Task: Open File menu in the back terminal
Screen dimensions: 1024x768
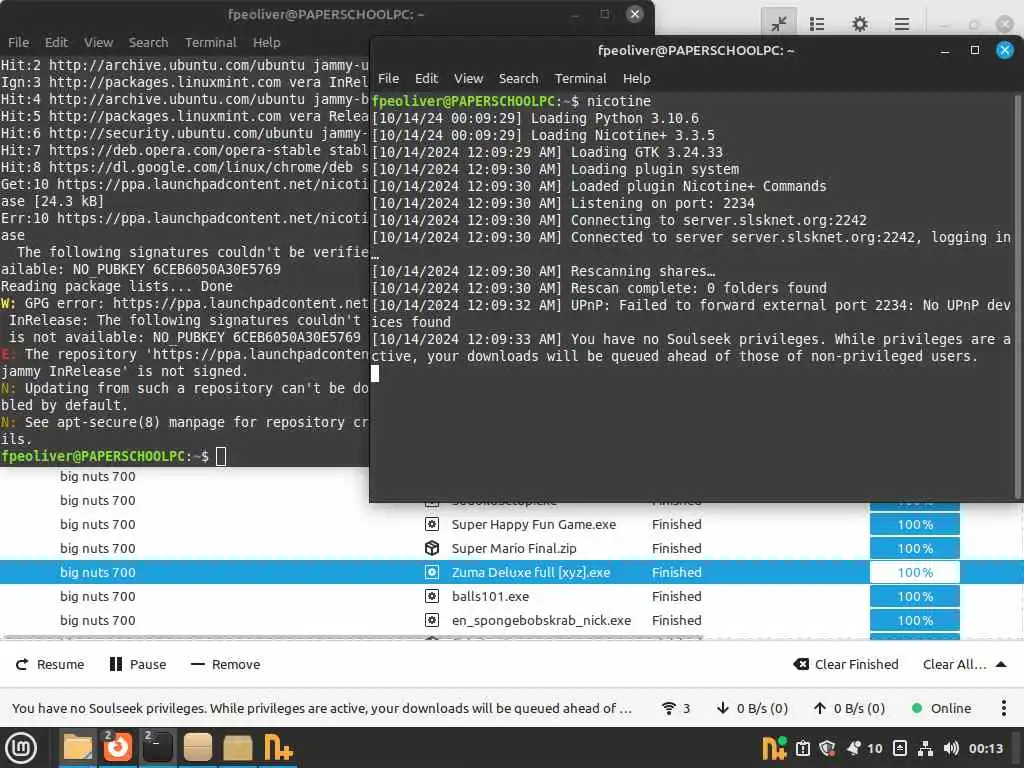Action: coord(18,42)
